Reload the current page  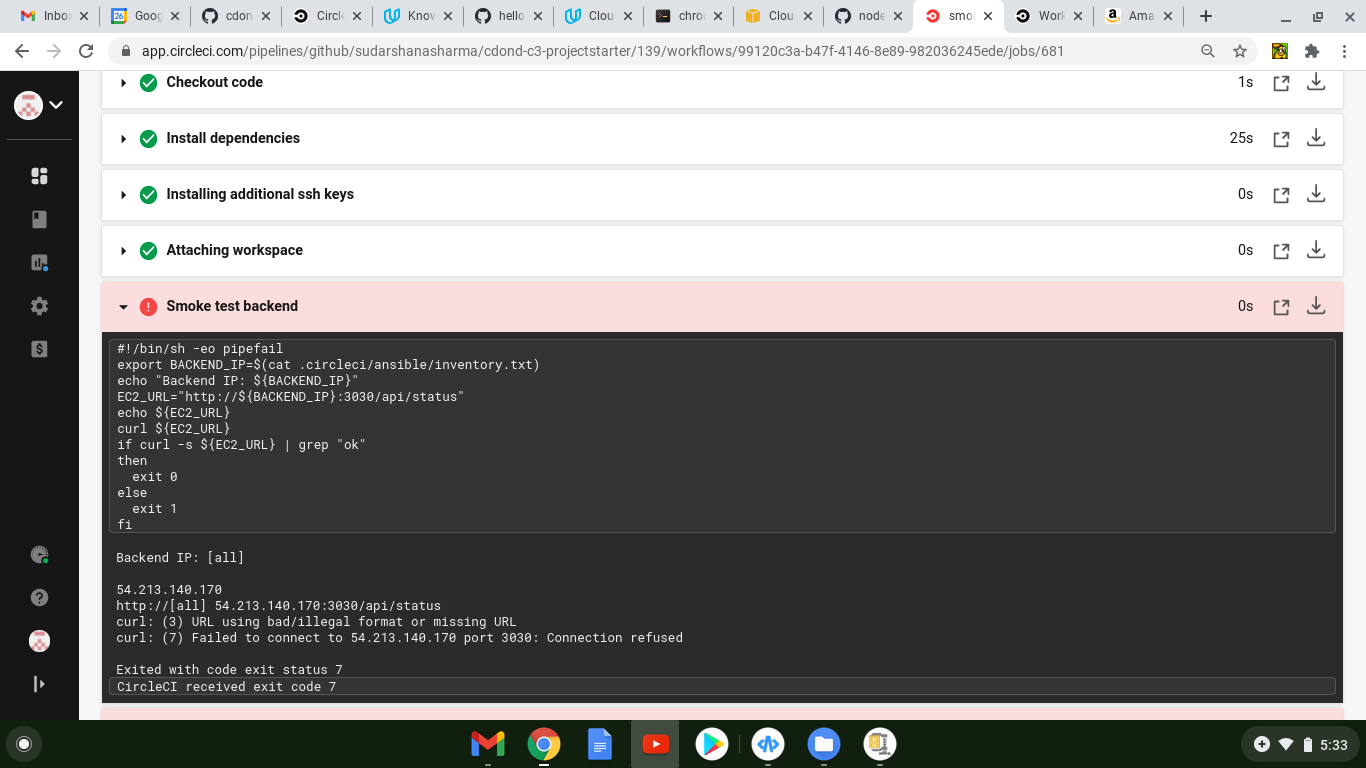click(86, 51)
